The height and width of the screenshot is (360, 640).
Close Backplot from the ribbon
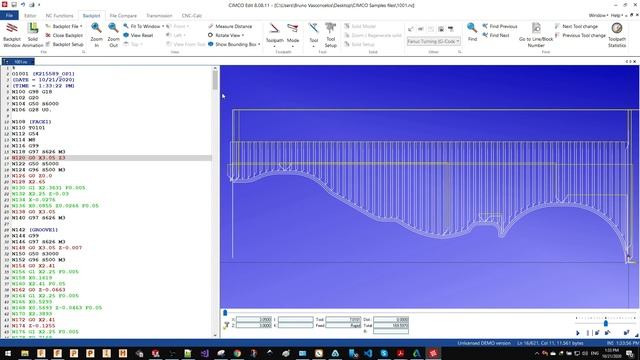click(64, 35)
